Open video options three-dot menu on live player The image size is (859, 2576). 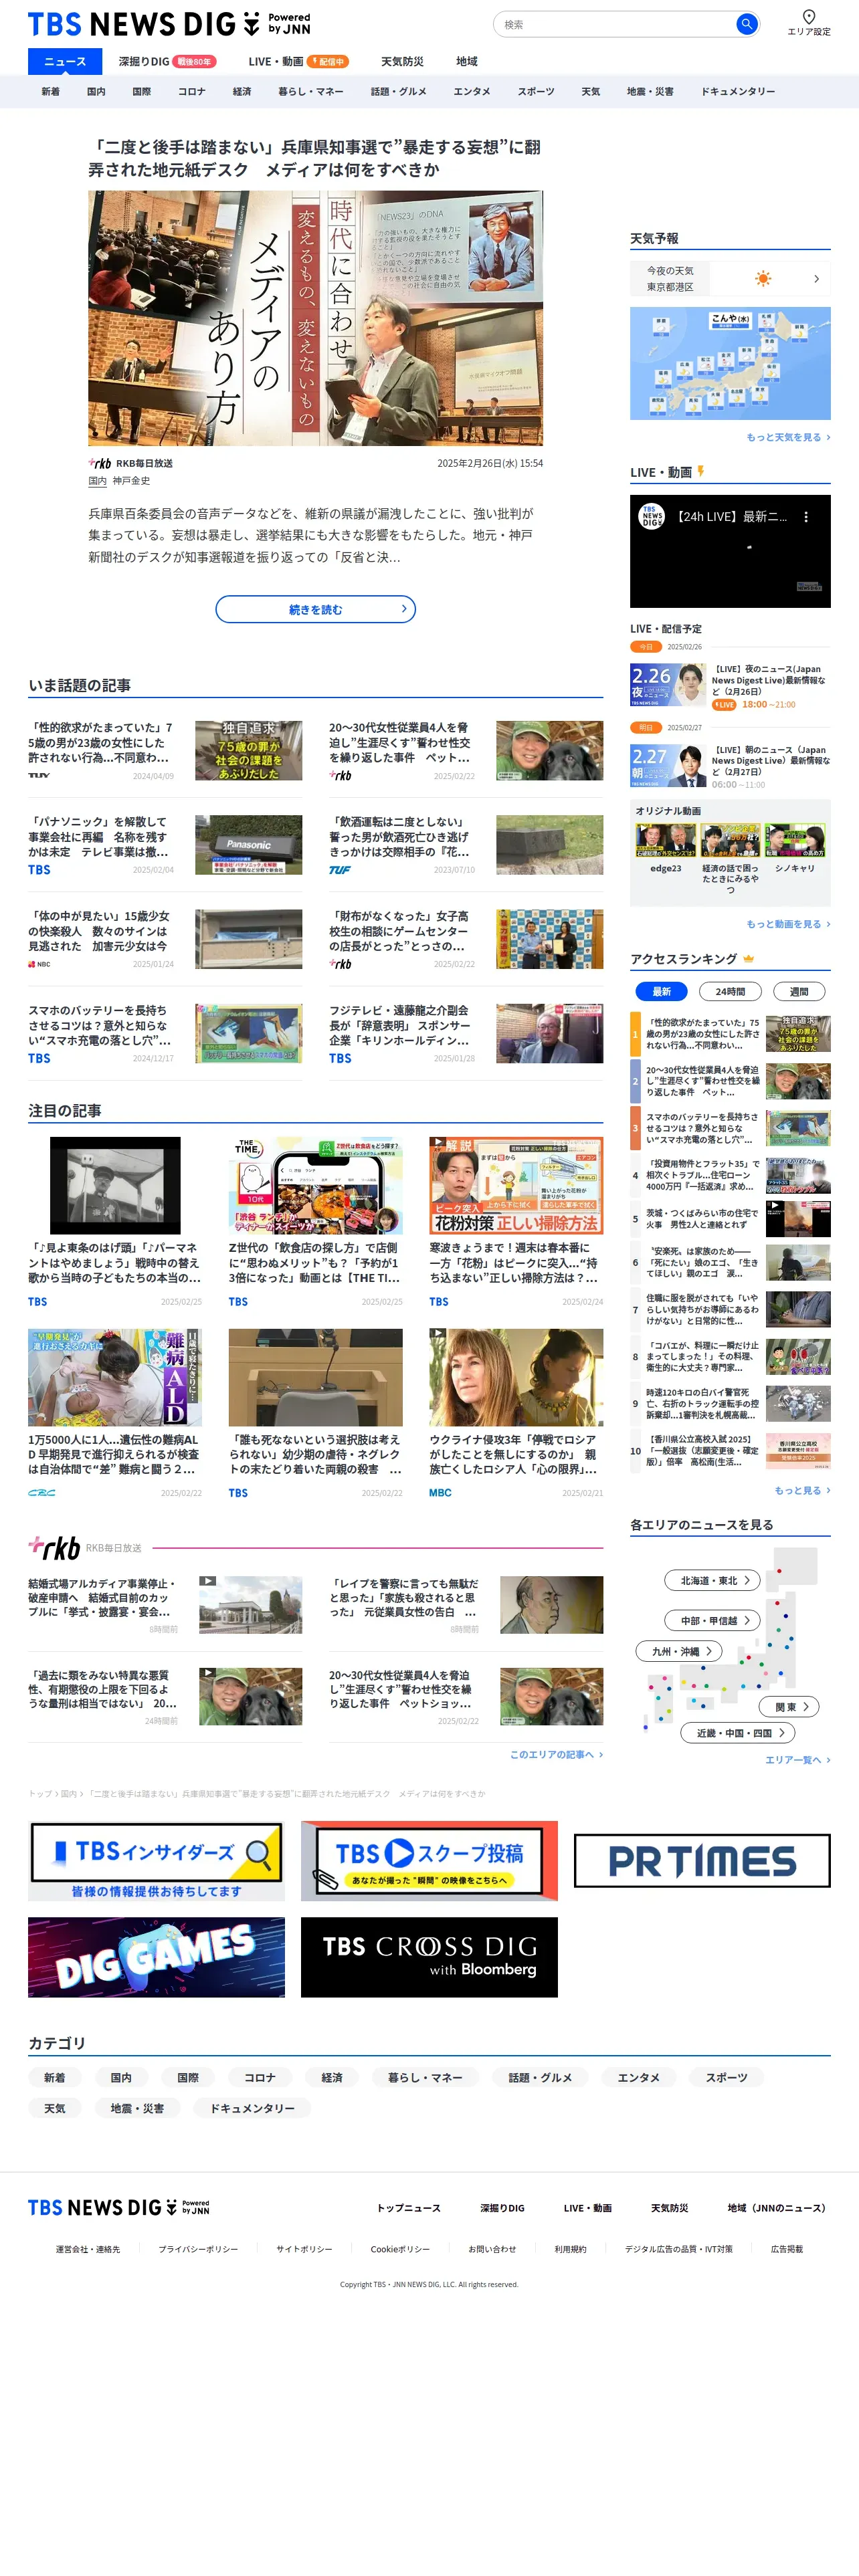coord(806,517)
